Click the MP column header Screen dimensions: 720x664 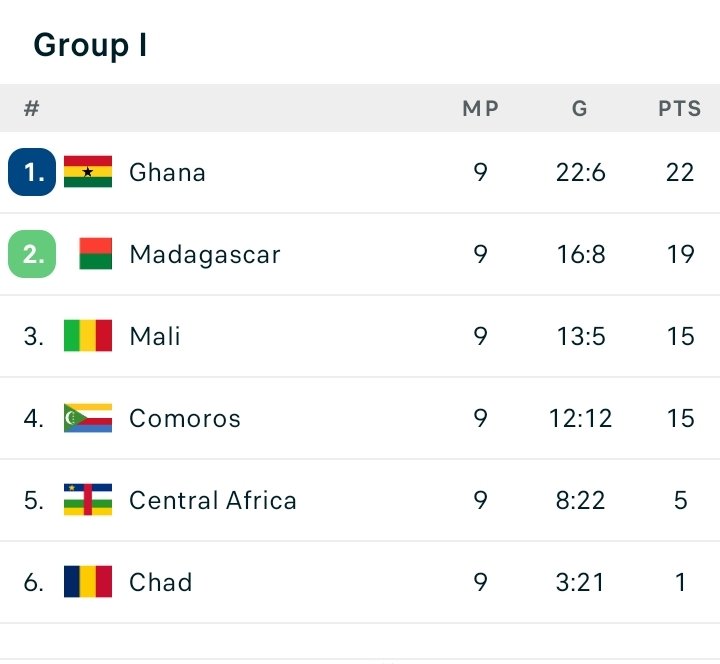click(x=480, y=109)
